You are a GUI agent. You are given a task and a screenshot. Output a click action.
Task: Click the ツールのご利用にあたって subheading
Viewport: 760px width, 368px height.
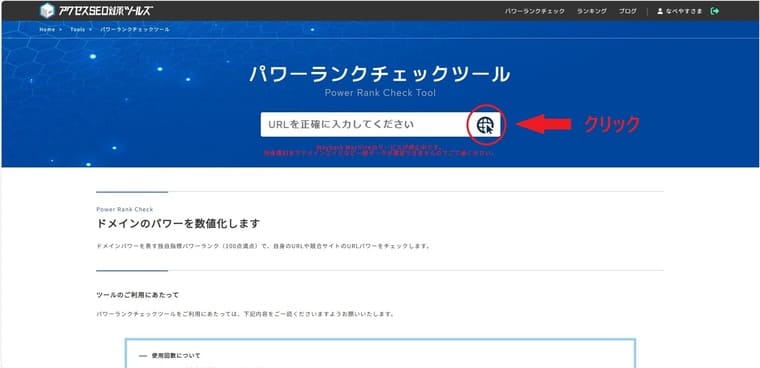pos(138,295)
